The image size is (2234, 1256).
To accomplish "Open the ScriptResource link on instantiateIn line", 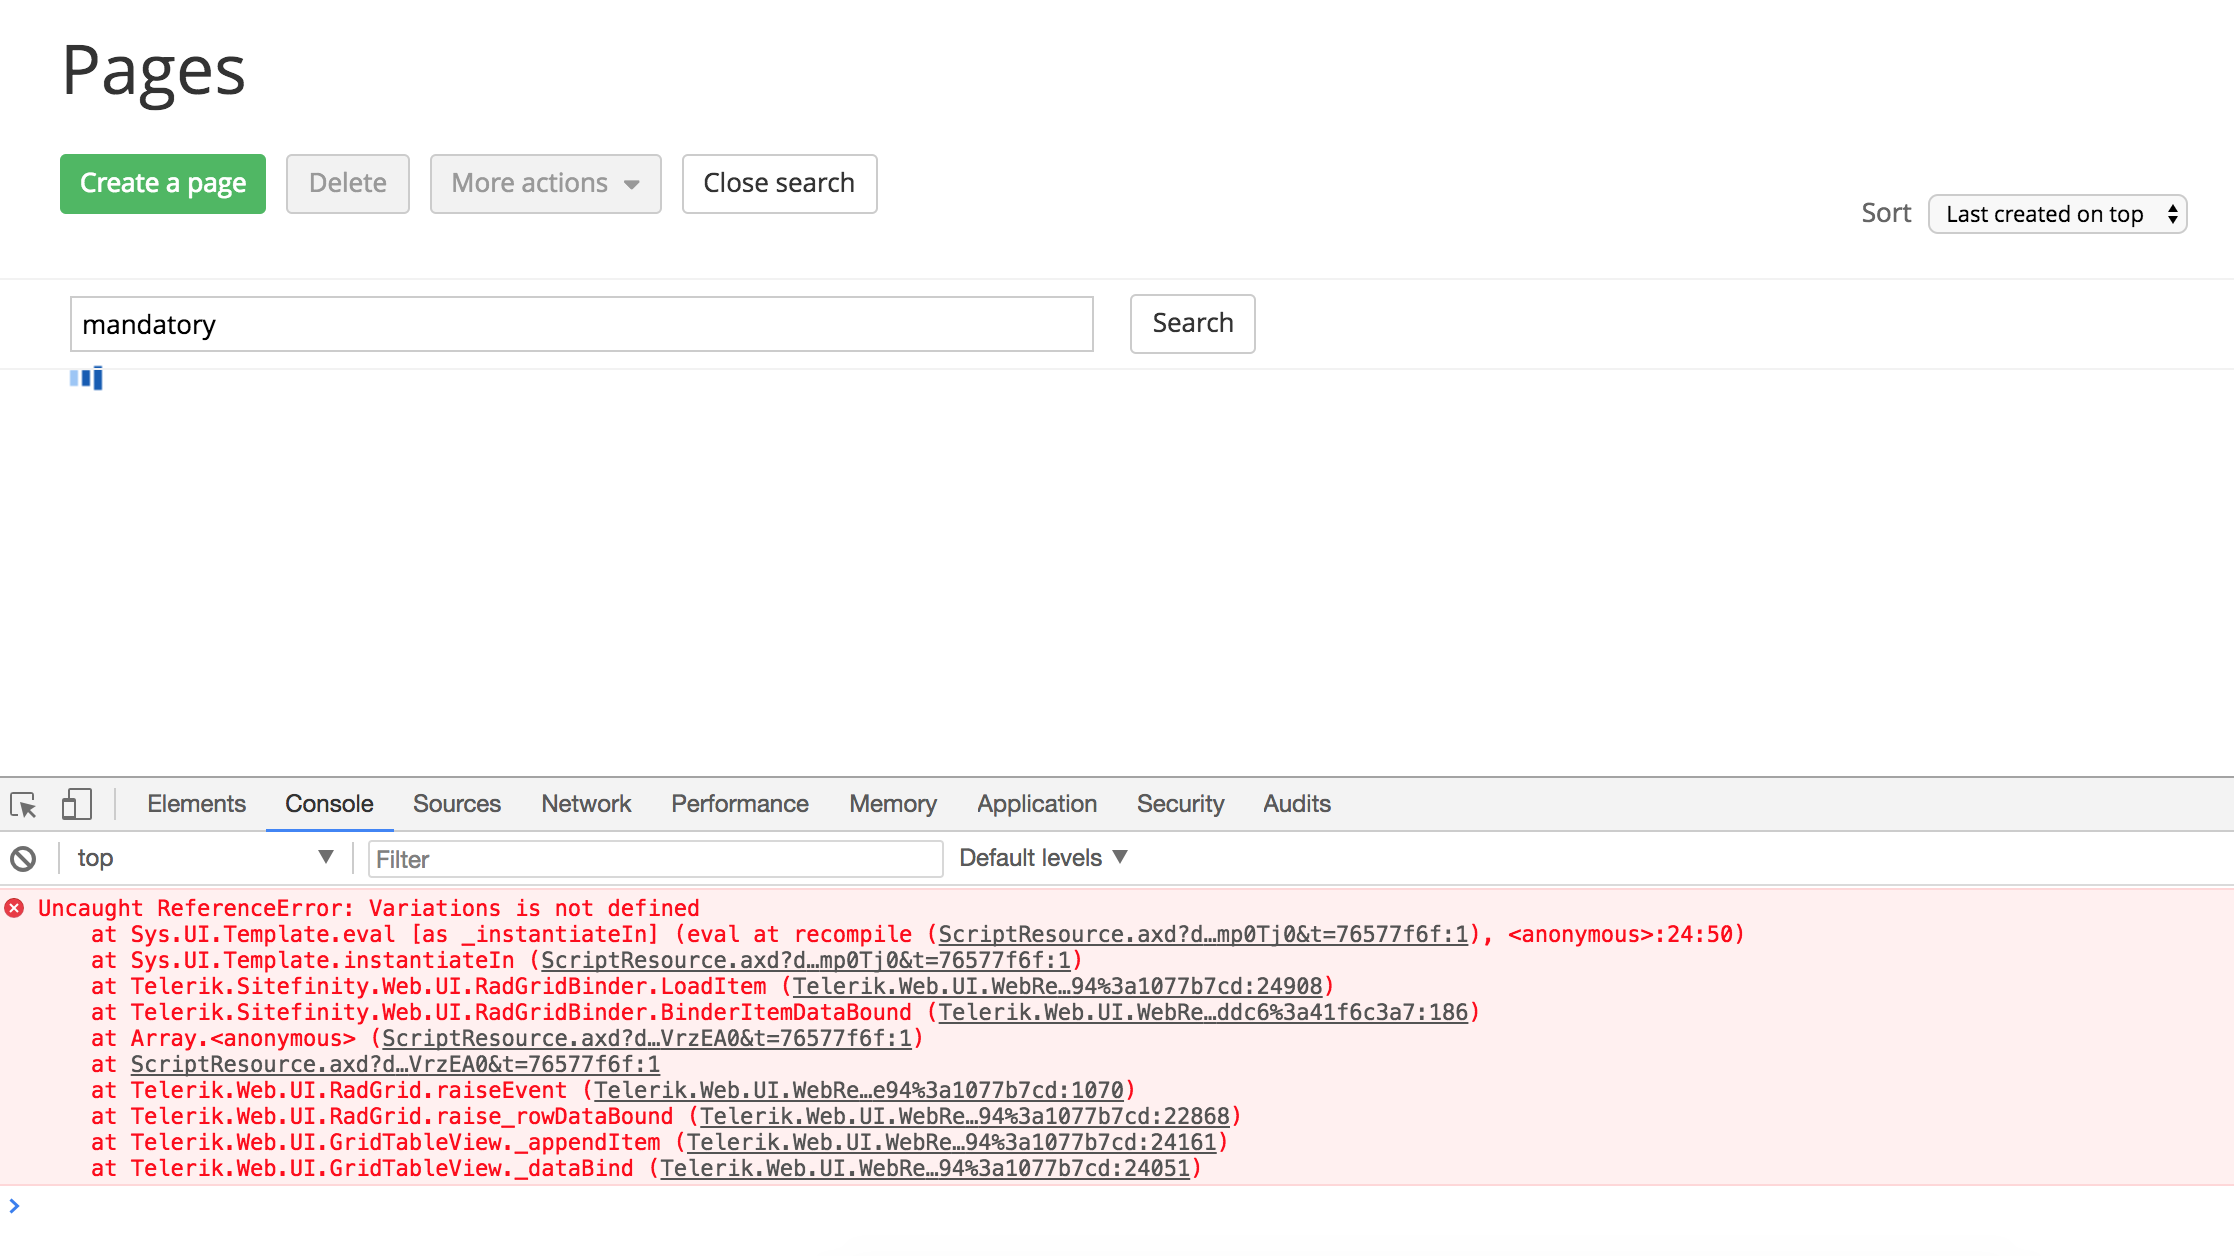I will [805, 960].
